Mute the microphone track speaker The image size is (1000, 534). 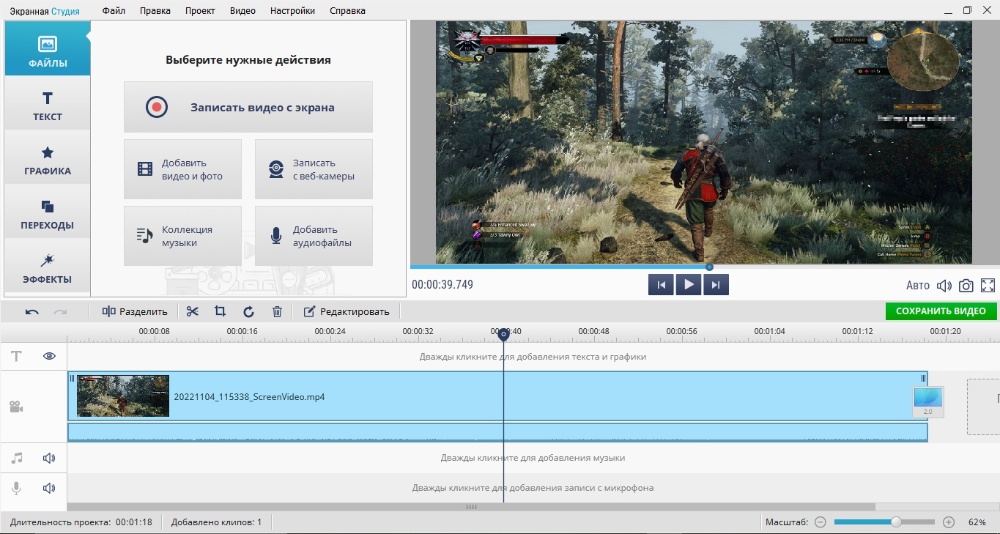(x=49, y=488)
